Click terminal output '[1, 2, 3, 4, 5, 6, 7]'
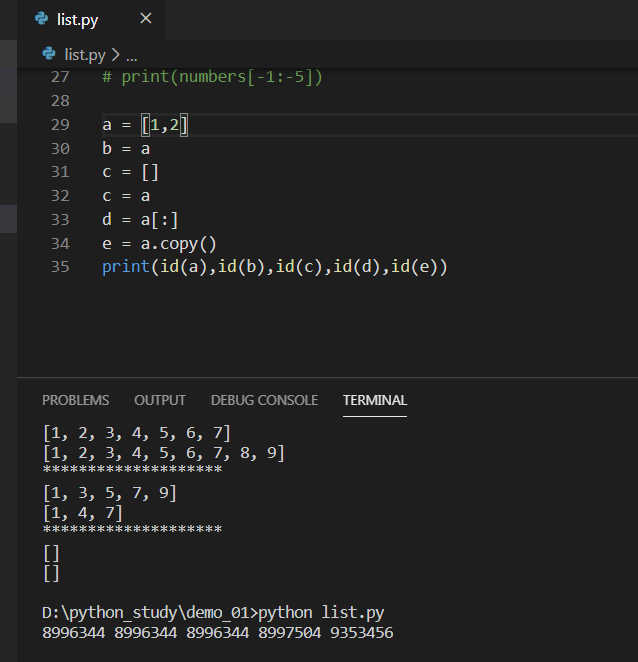 tap(137, 433)
